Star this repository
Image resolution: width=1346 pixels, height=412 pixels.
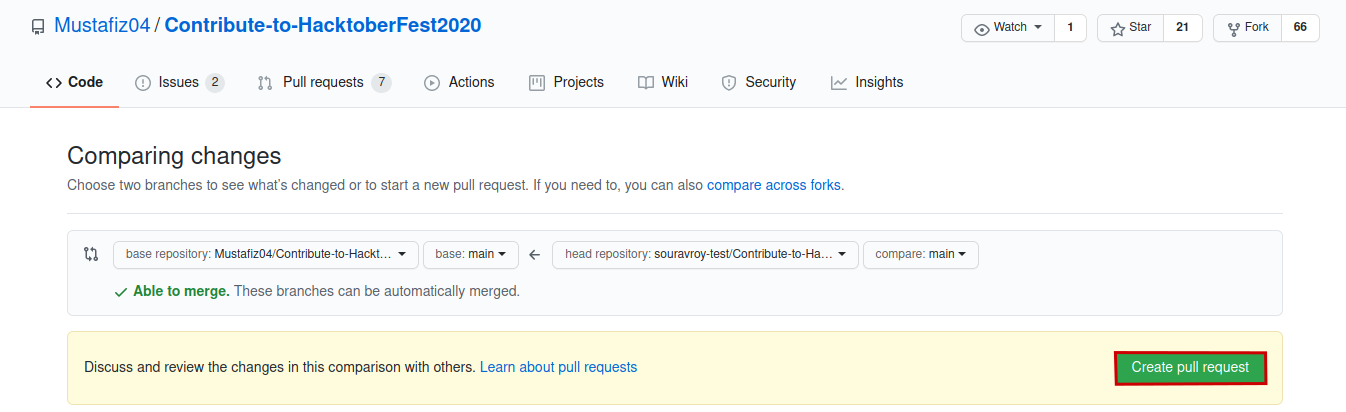click(1131, 28)
